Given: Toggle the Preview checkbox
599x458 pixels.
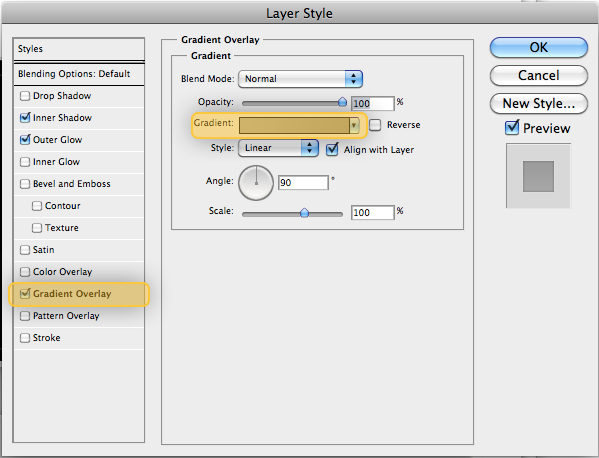Looking at the screenshot, I should (x=512, y=128).
